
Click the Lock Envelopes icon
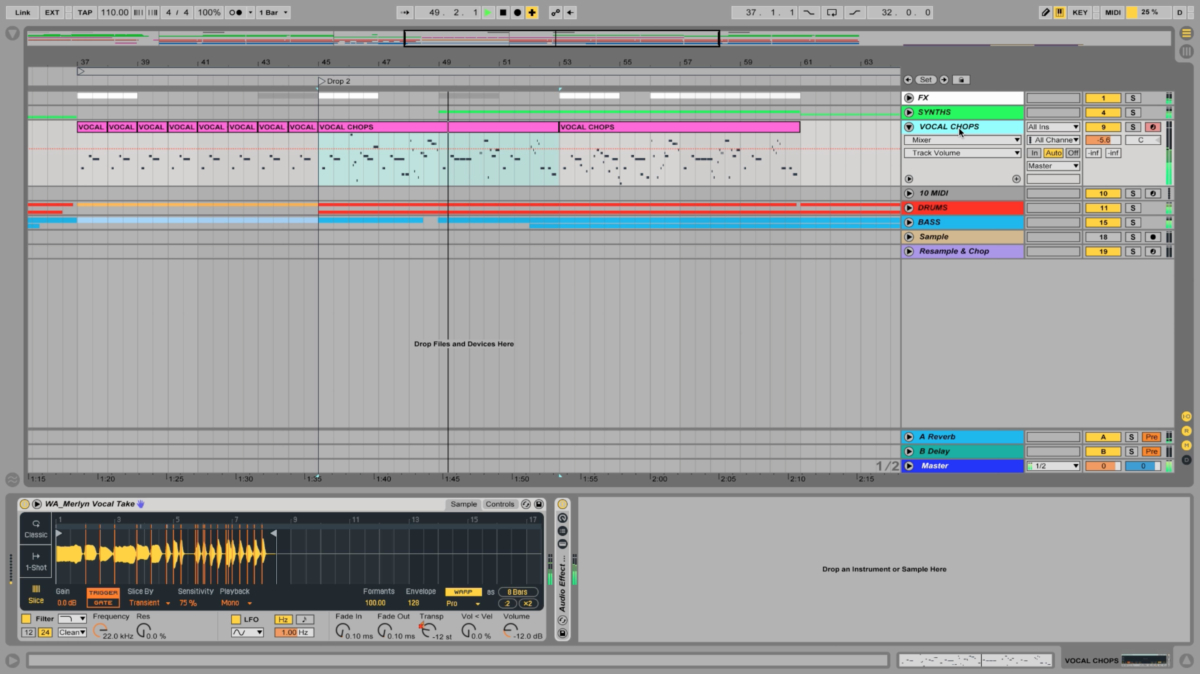tap(960, 80)
